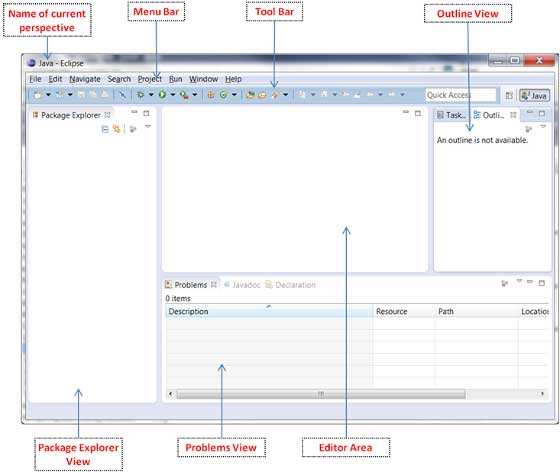Click the '0 items' text in Problems

click(x=178, y=298)
